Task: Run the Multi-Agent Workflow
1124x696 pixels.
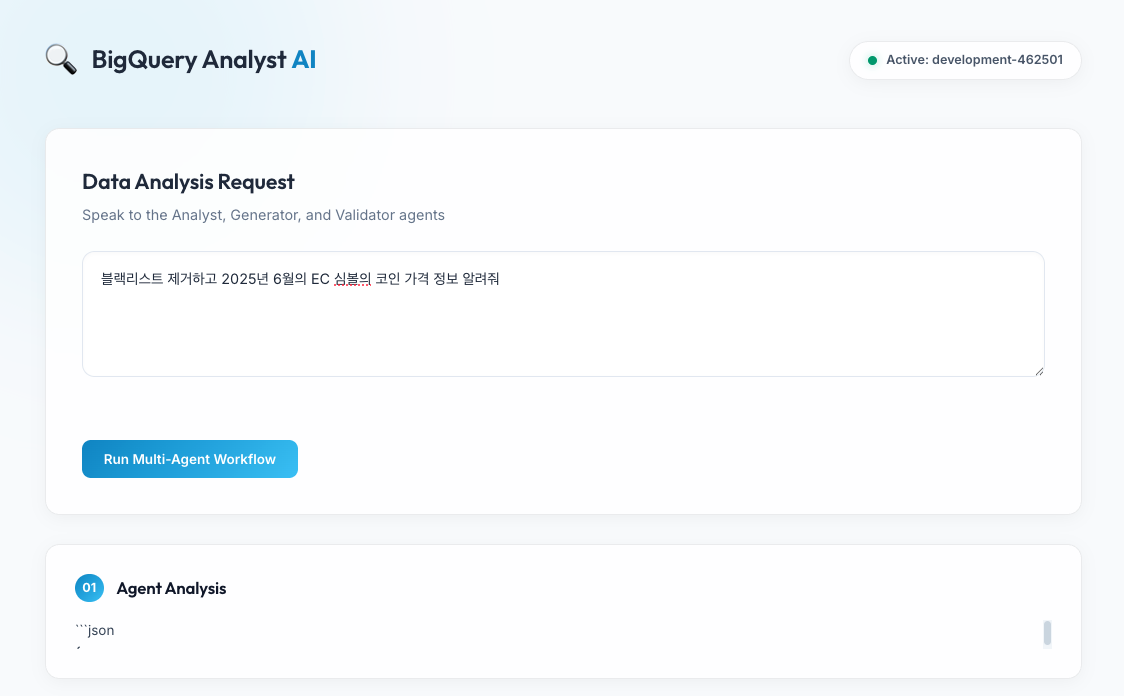Action: pos(190,459)
